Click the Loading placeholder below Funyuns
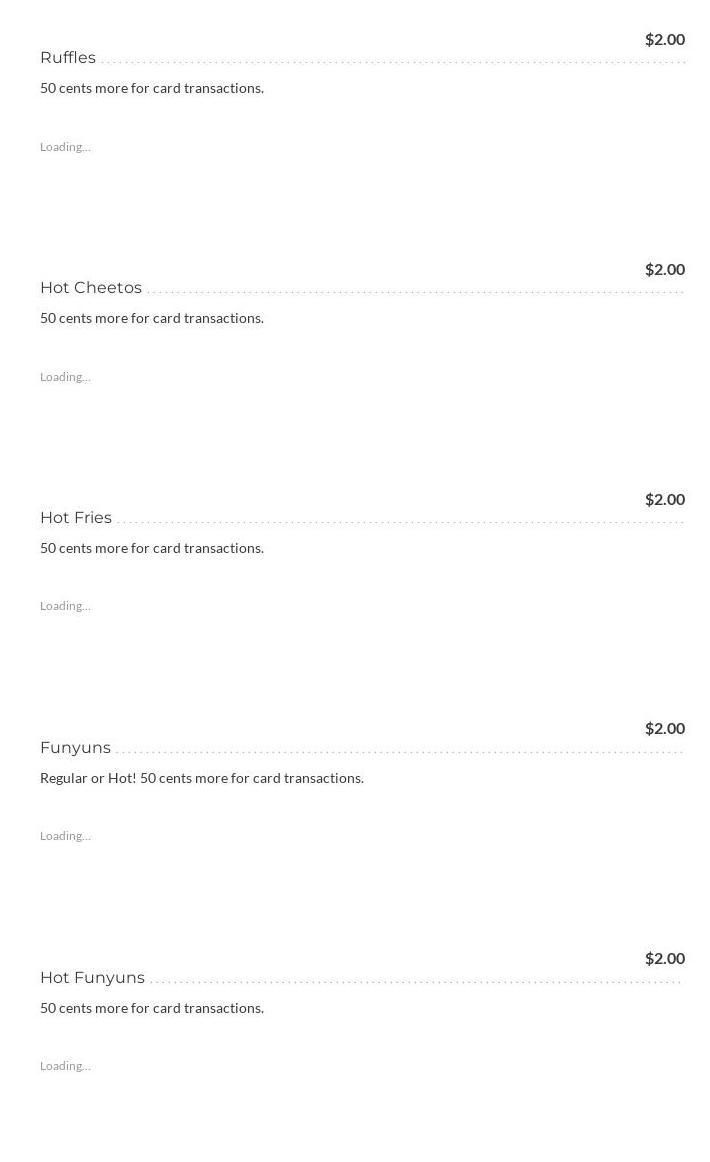This screenshot has width=710, height=1162. (65, 836)
